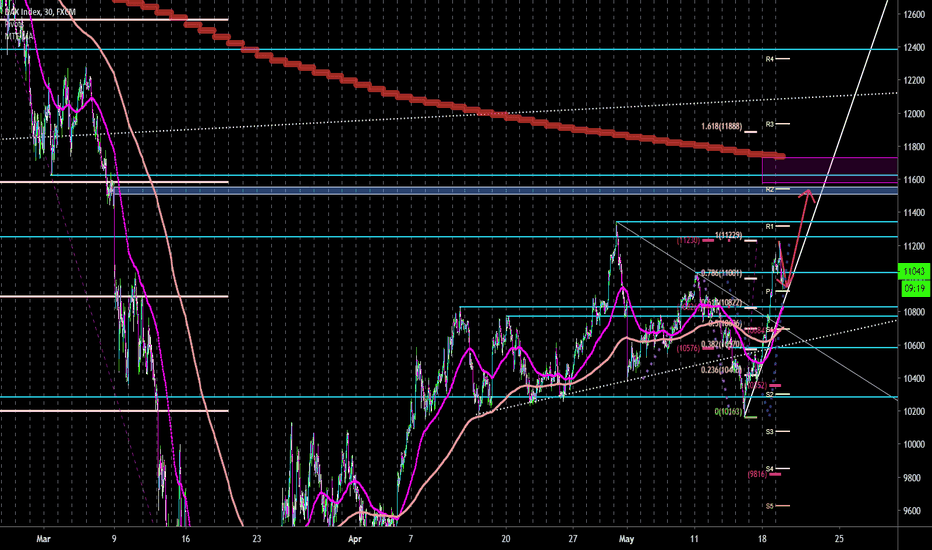The image size is (932, 550).
Task: Select the 1.618(11888) Fibonacci extension label
Action: click(722, 126)
